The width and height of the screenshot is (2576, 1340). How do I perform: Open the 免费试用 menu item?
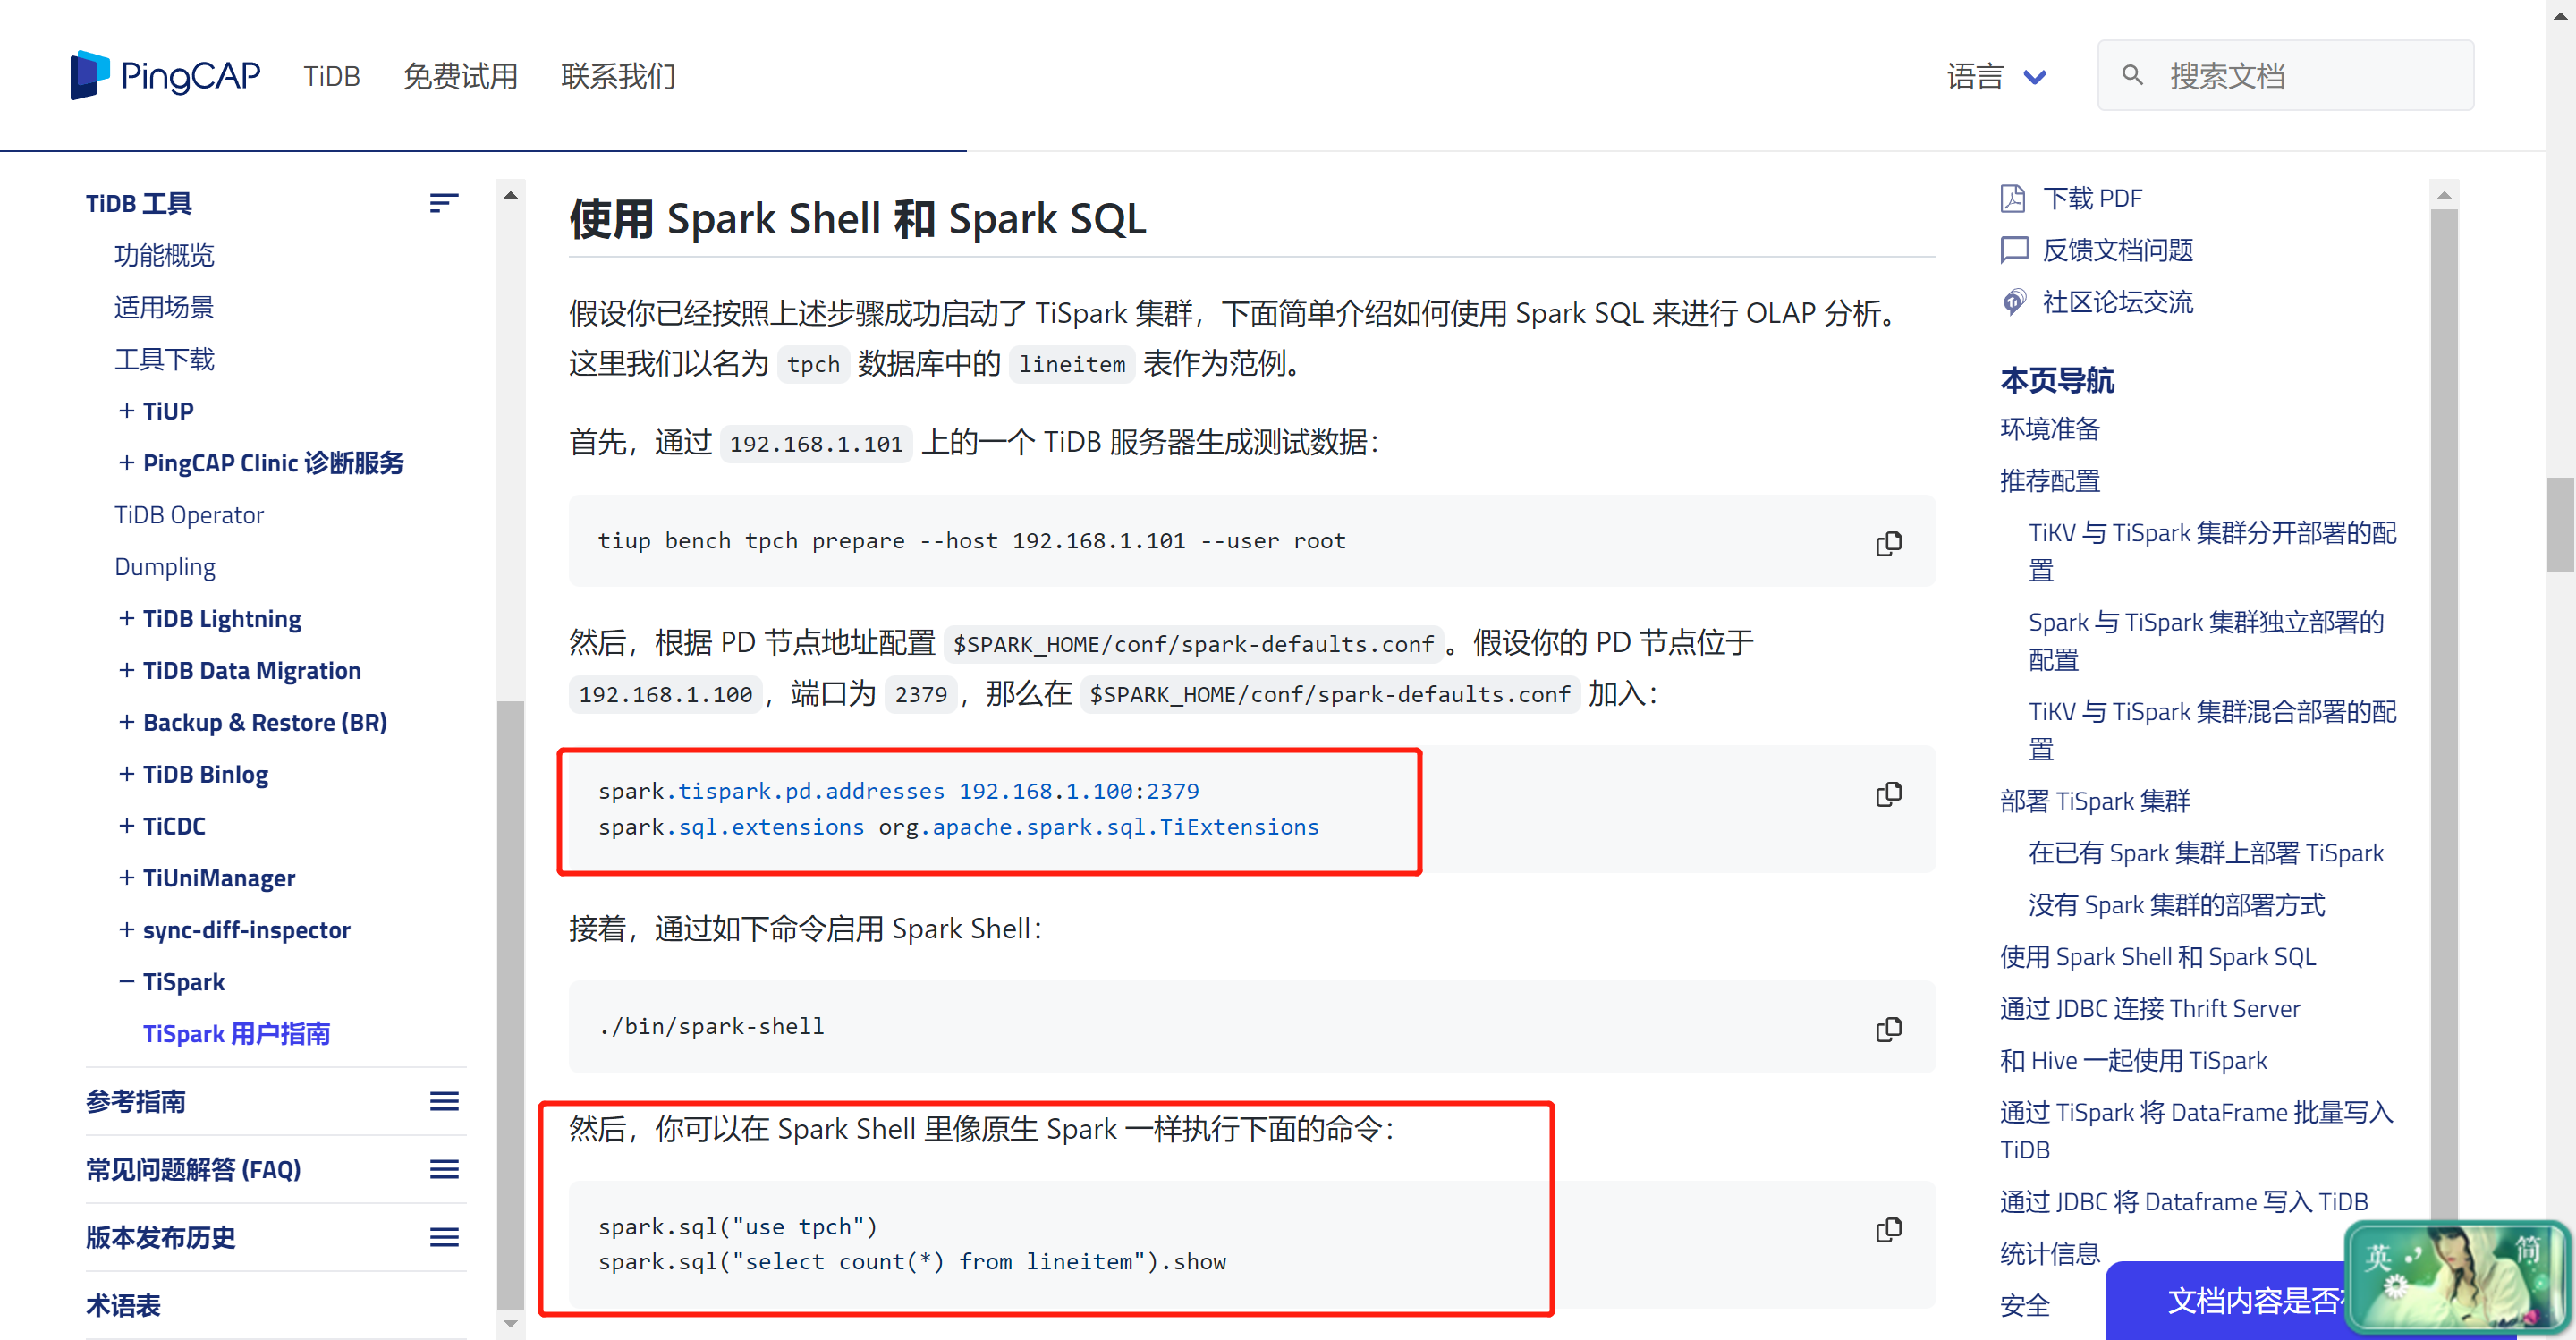click(x=460, y=76)
